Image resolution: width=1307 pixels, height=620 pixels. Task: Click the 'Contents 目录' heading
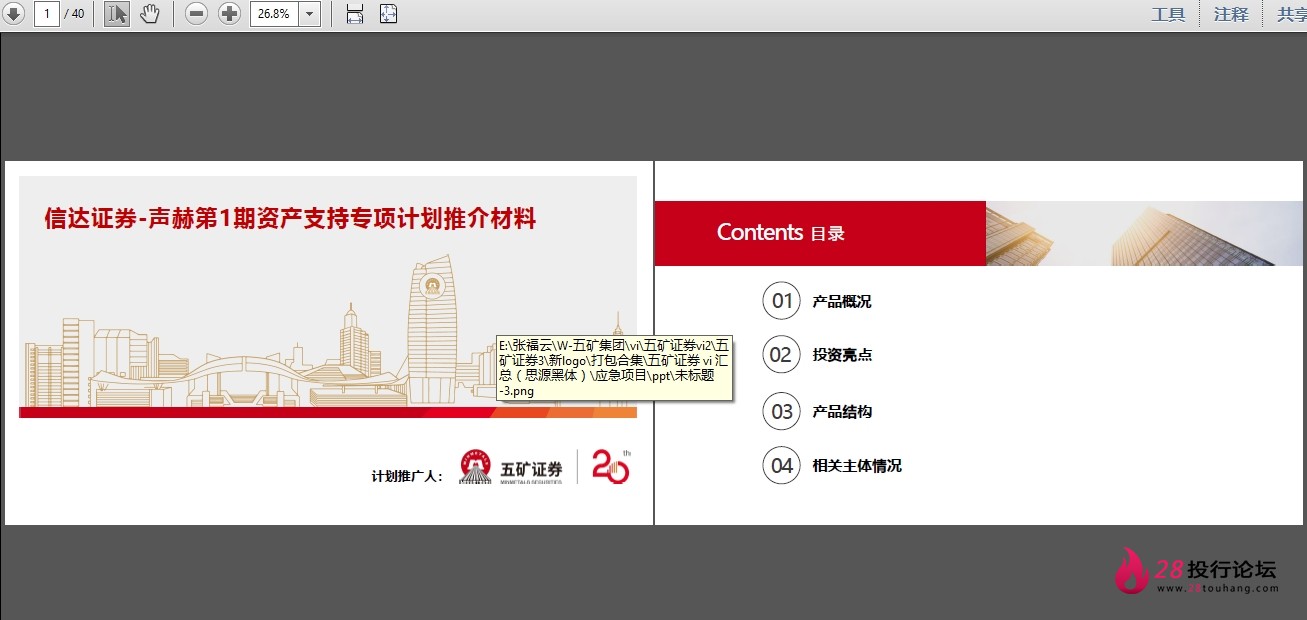pos(781,233)
